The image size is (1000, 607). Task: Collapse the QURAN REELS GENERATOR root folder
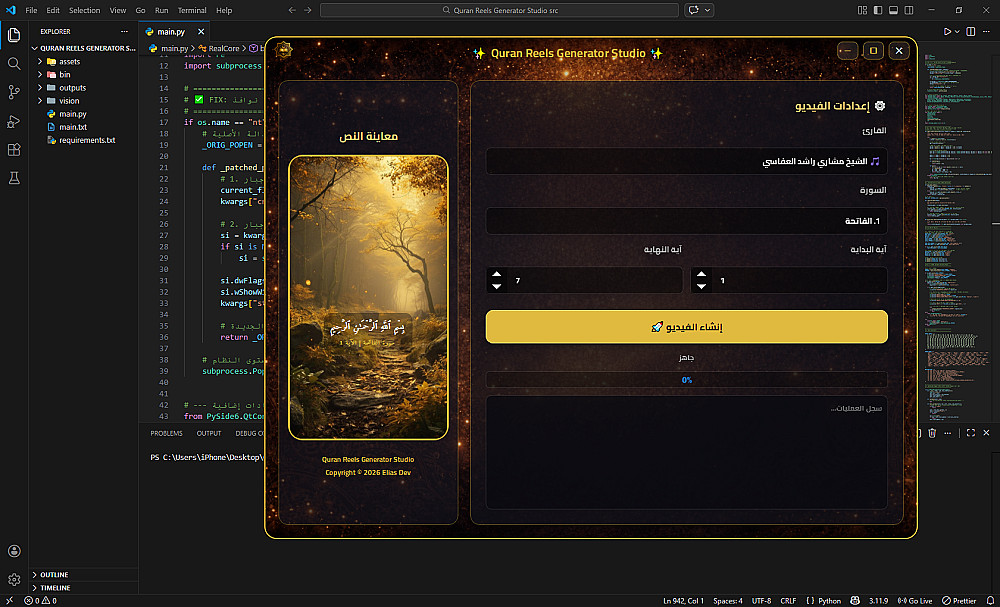pos(83,48)
